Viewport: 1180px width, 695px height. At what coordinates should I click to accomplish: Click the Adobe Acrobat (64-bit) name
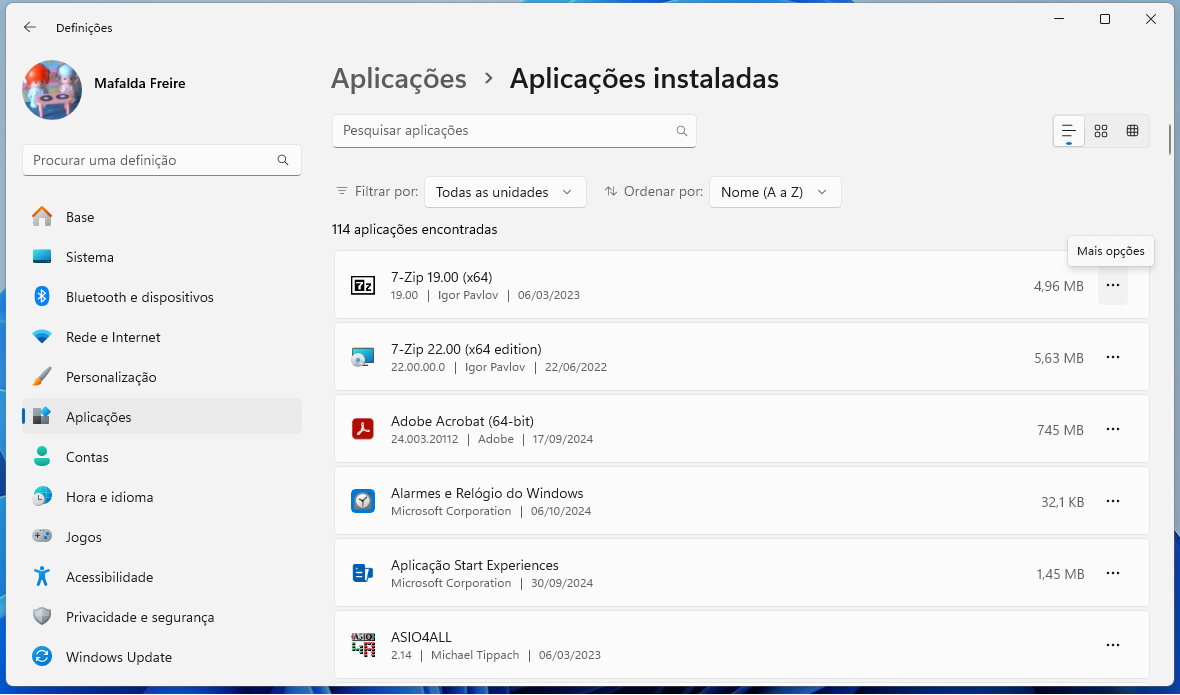coord(462,421)
